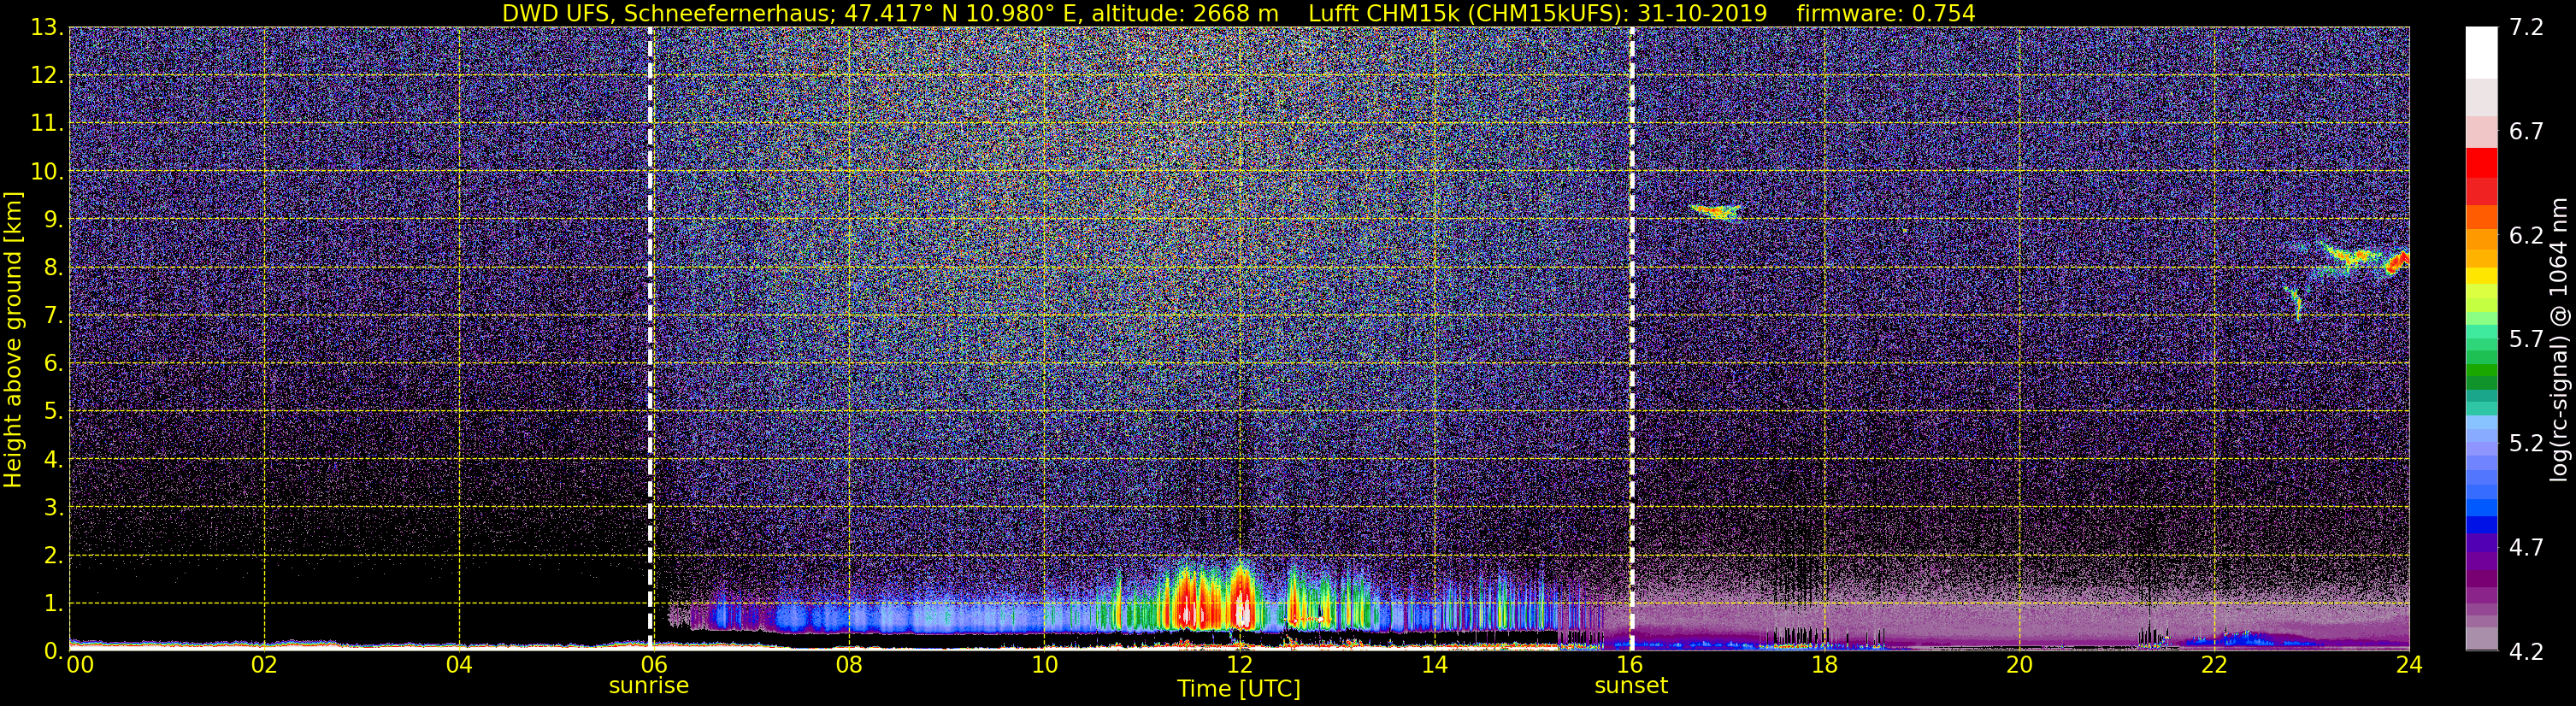The height and width of the screenshot is (706, 2576).
Task: Click the colorbar value '6.2'
Action: (2526, 236)
